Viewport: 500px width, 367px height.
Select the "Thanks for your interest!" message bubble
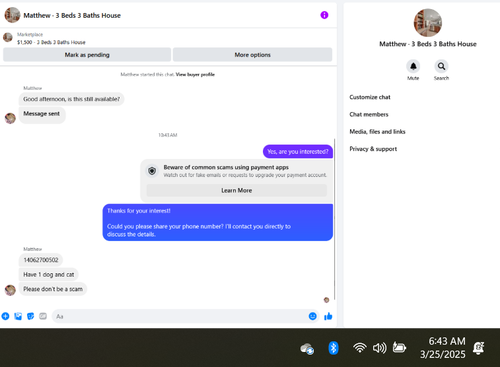[x=217, y=222]
